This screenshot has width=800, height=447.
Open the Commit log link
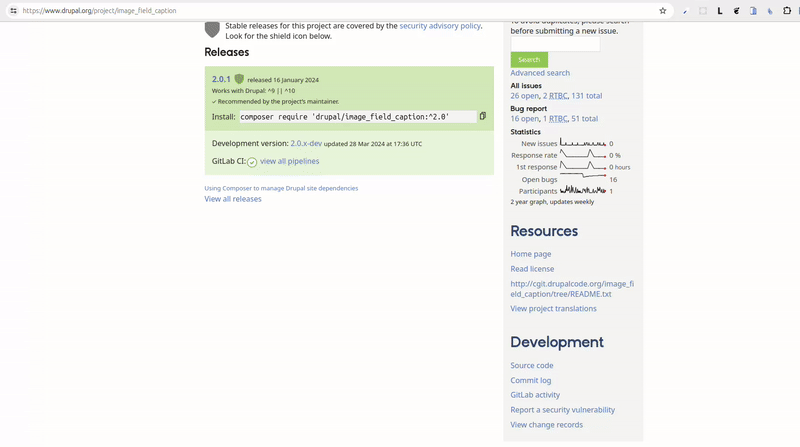[x=531, y=381]
